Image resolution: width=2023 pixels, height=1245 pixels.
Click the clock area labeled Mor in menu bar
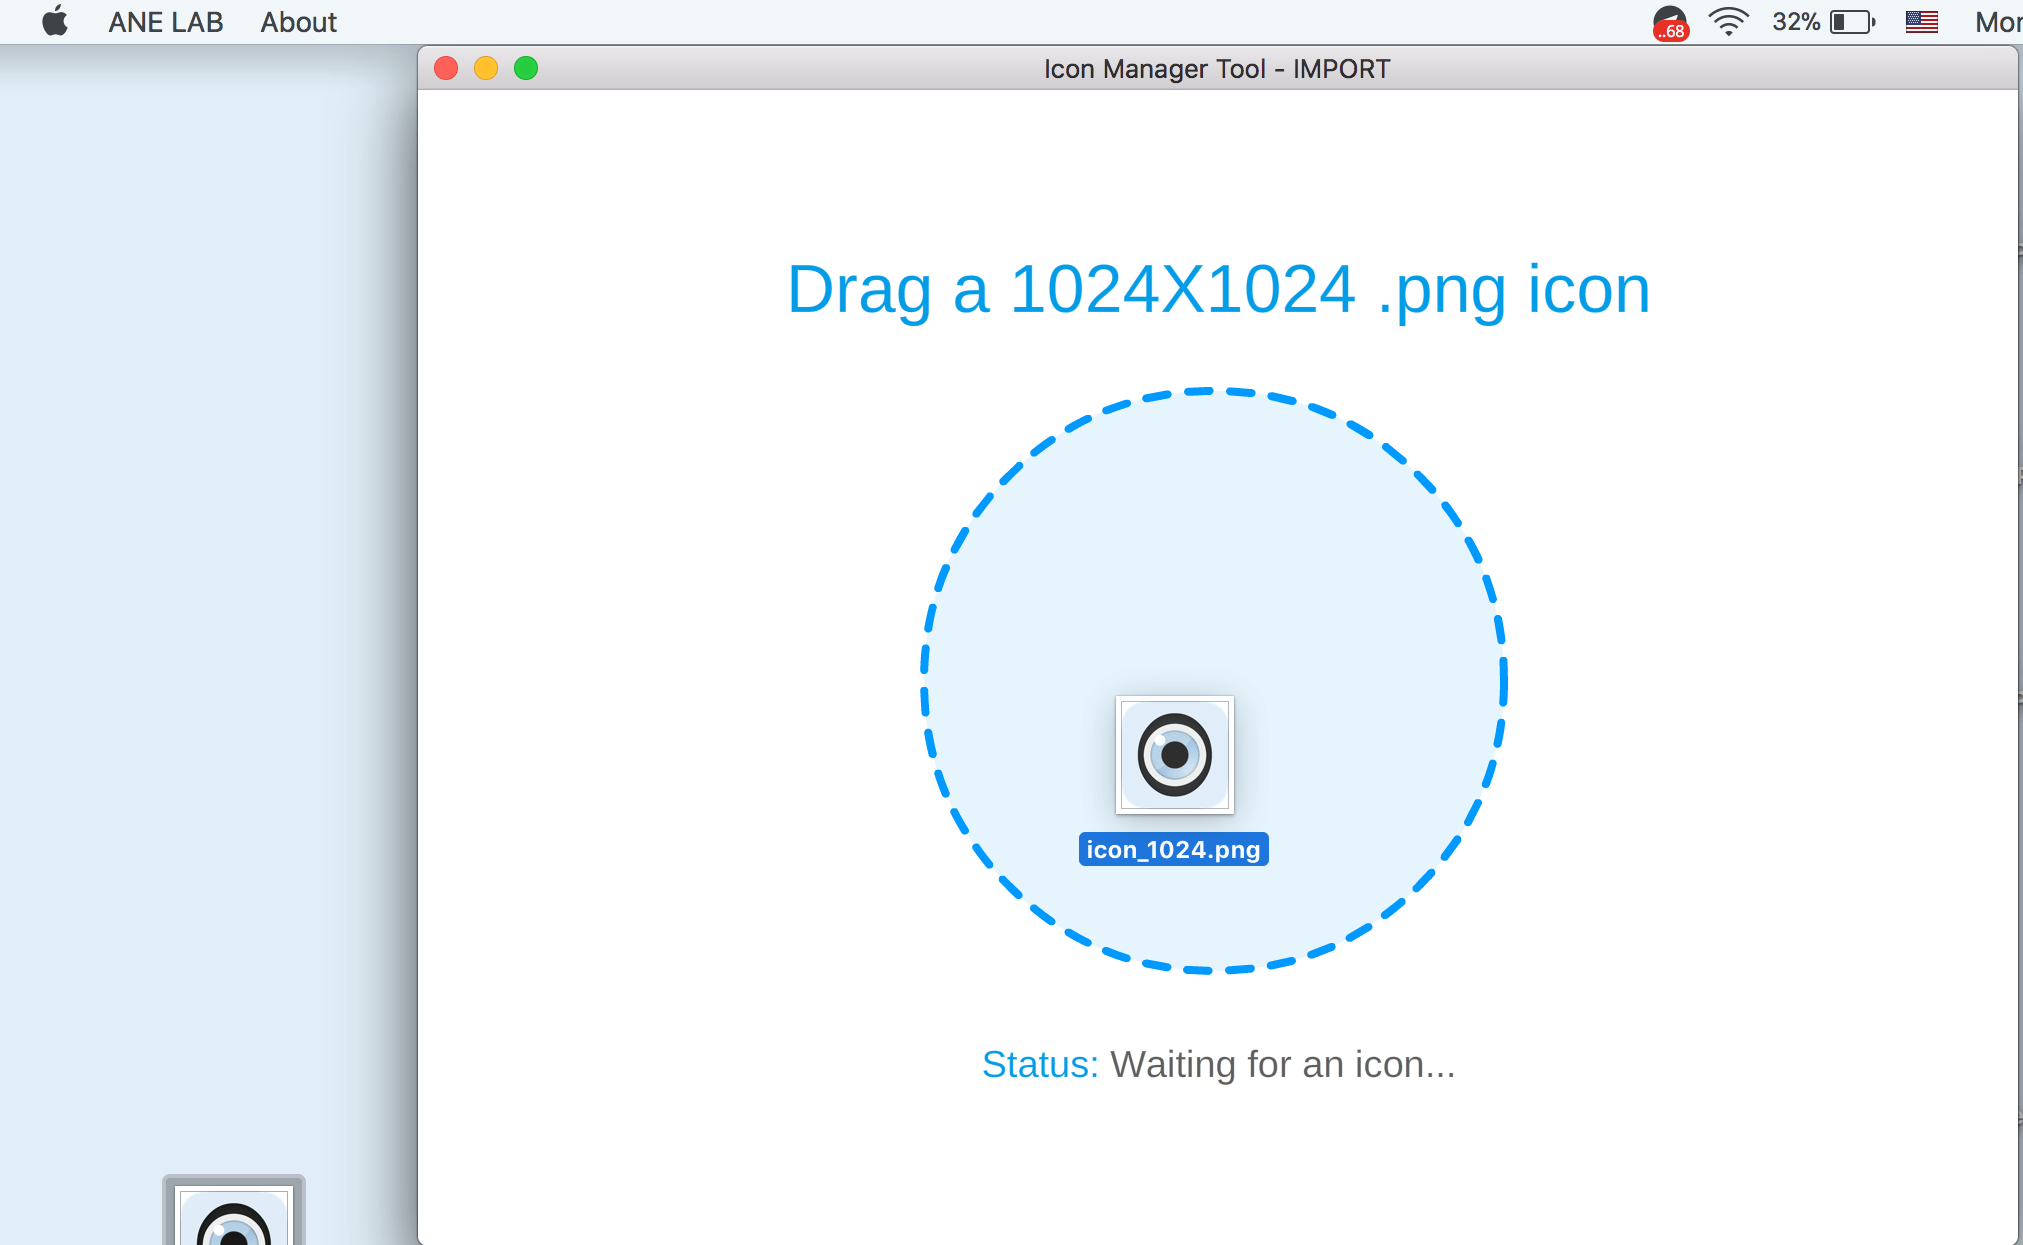(1995, 21)
